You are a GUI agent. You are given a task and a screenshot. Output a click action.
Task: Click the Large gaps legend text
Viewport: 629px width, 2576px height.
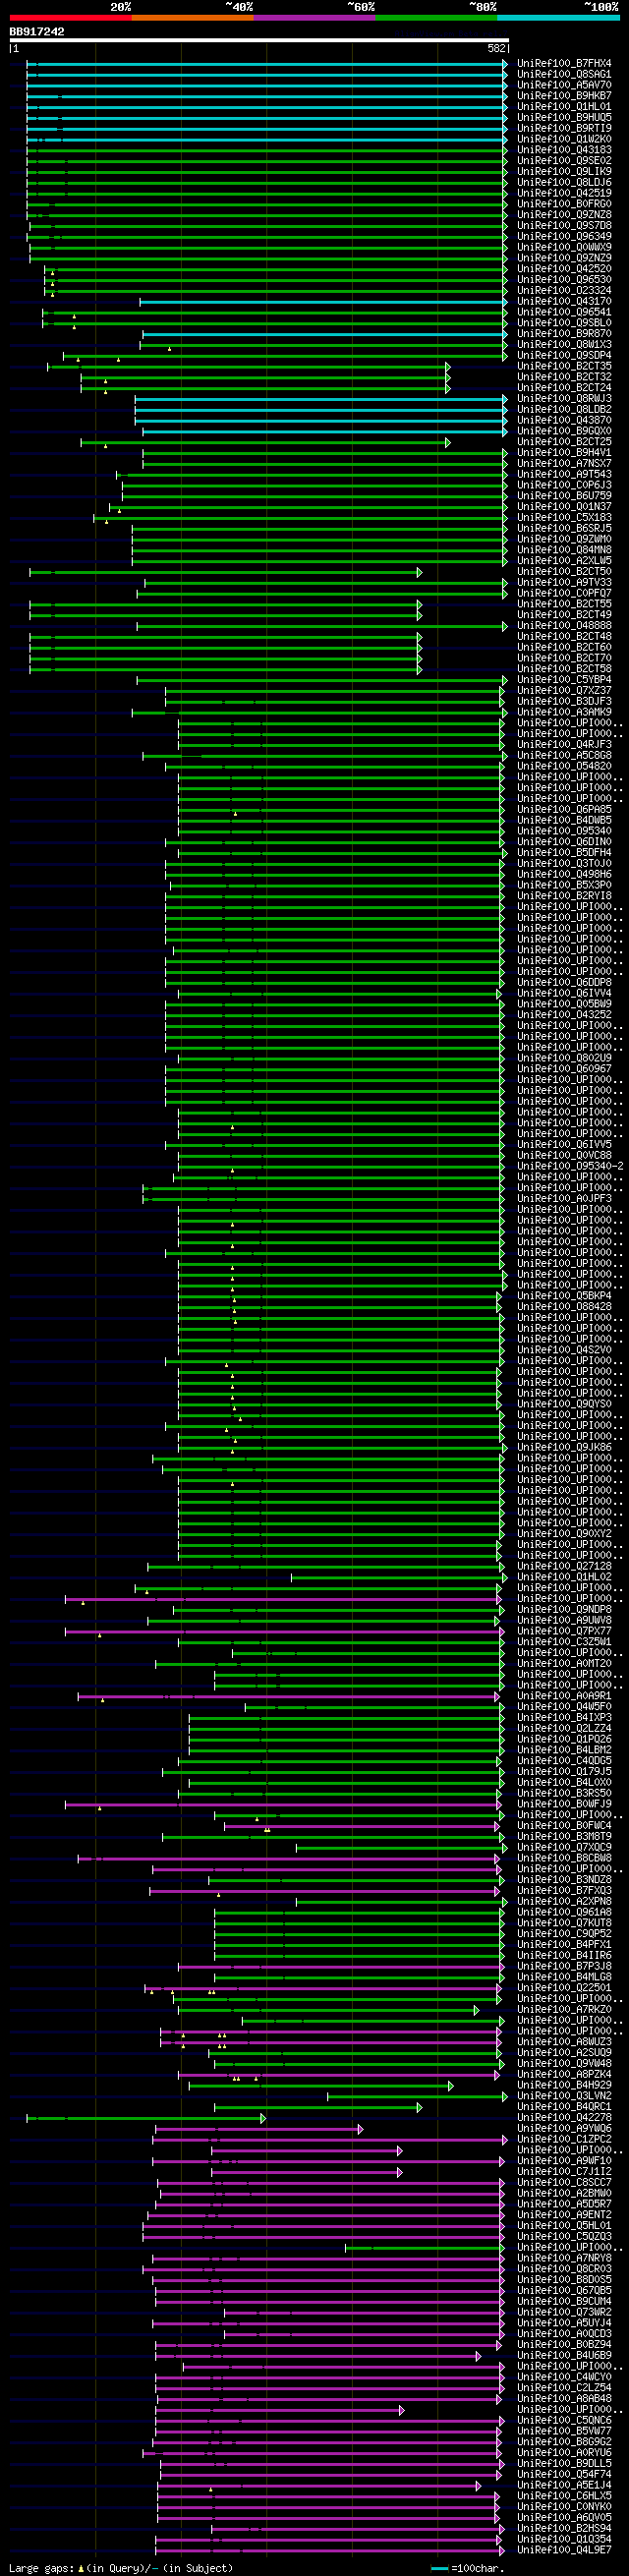pyautogui.click(x=121, y=2568)
